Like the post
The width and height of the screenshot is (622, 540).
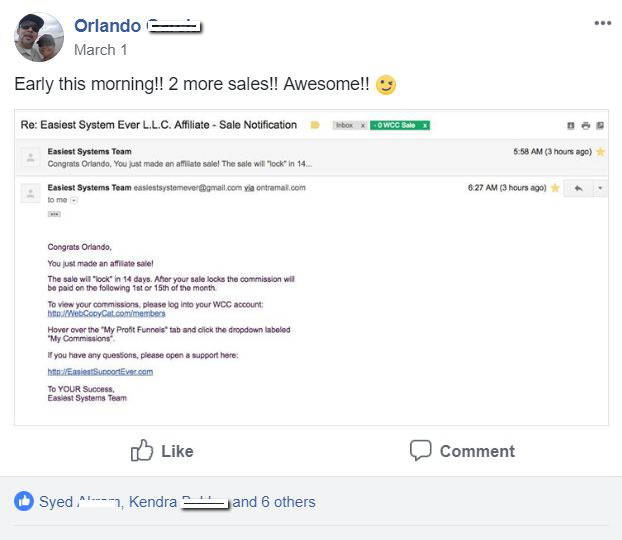pos(162,451)
